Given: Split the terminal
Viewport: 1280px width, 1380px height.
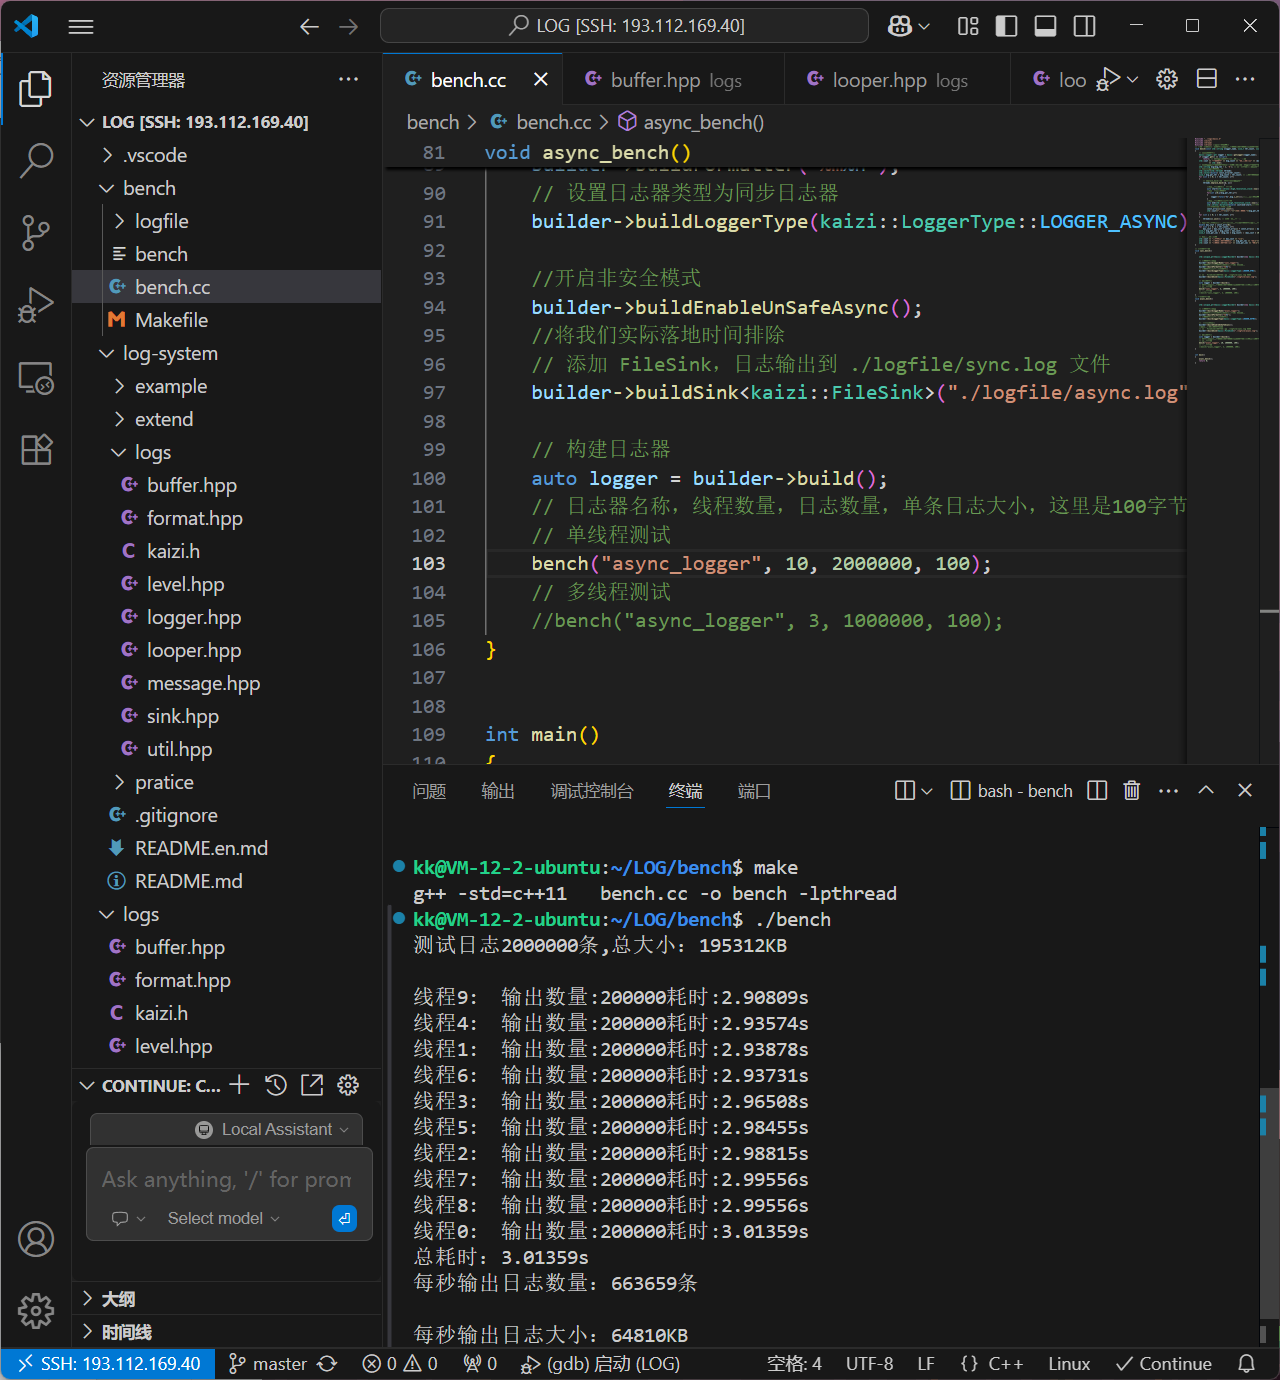Looking at the screenshot, I should coord(1097,790).
